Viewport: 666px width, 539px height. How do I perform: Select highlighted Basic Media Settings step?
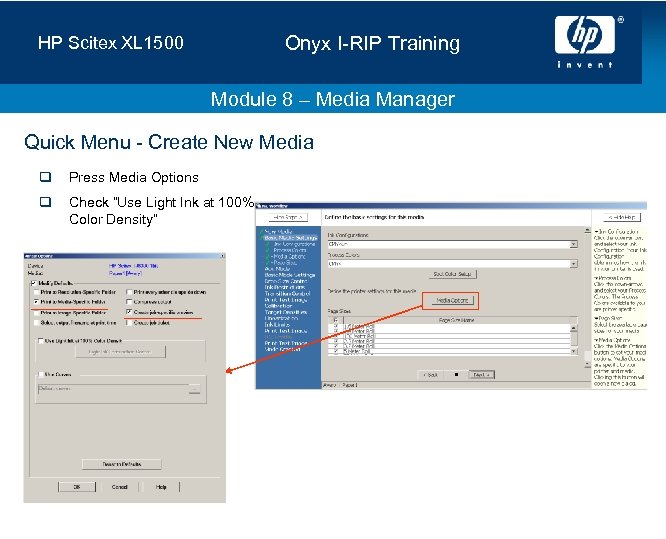pyautogui.click(x=291, y=238)
